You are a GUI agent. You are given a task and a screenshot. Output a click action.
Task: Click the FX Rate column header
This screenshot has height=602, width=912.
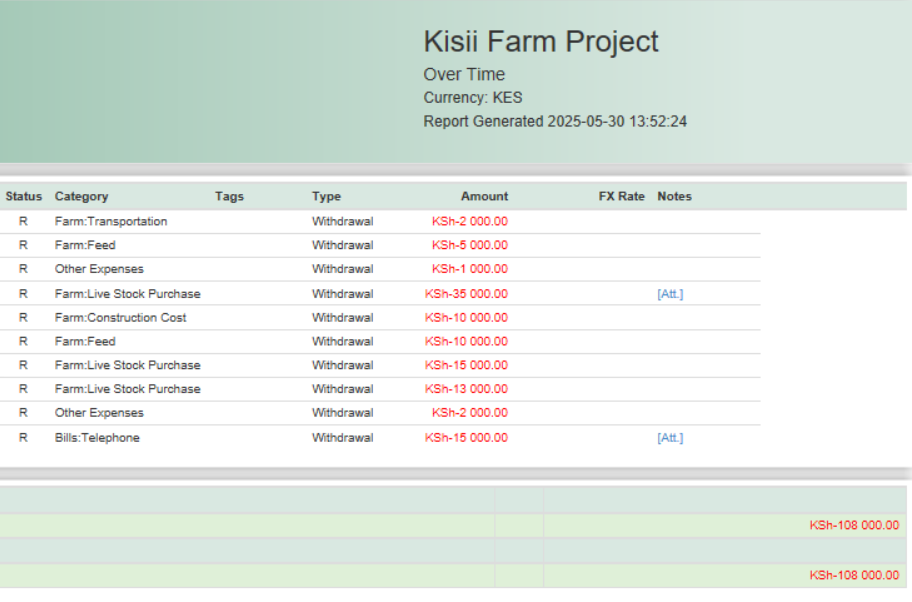click(x=621, y=197)
